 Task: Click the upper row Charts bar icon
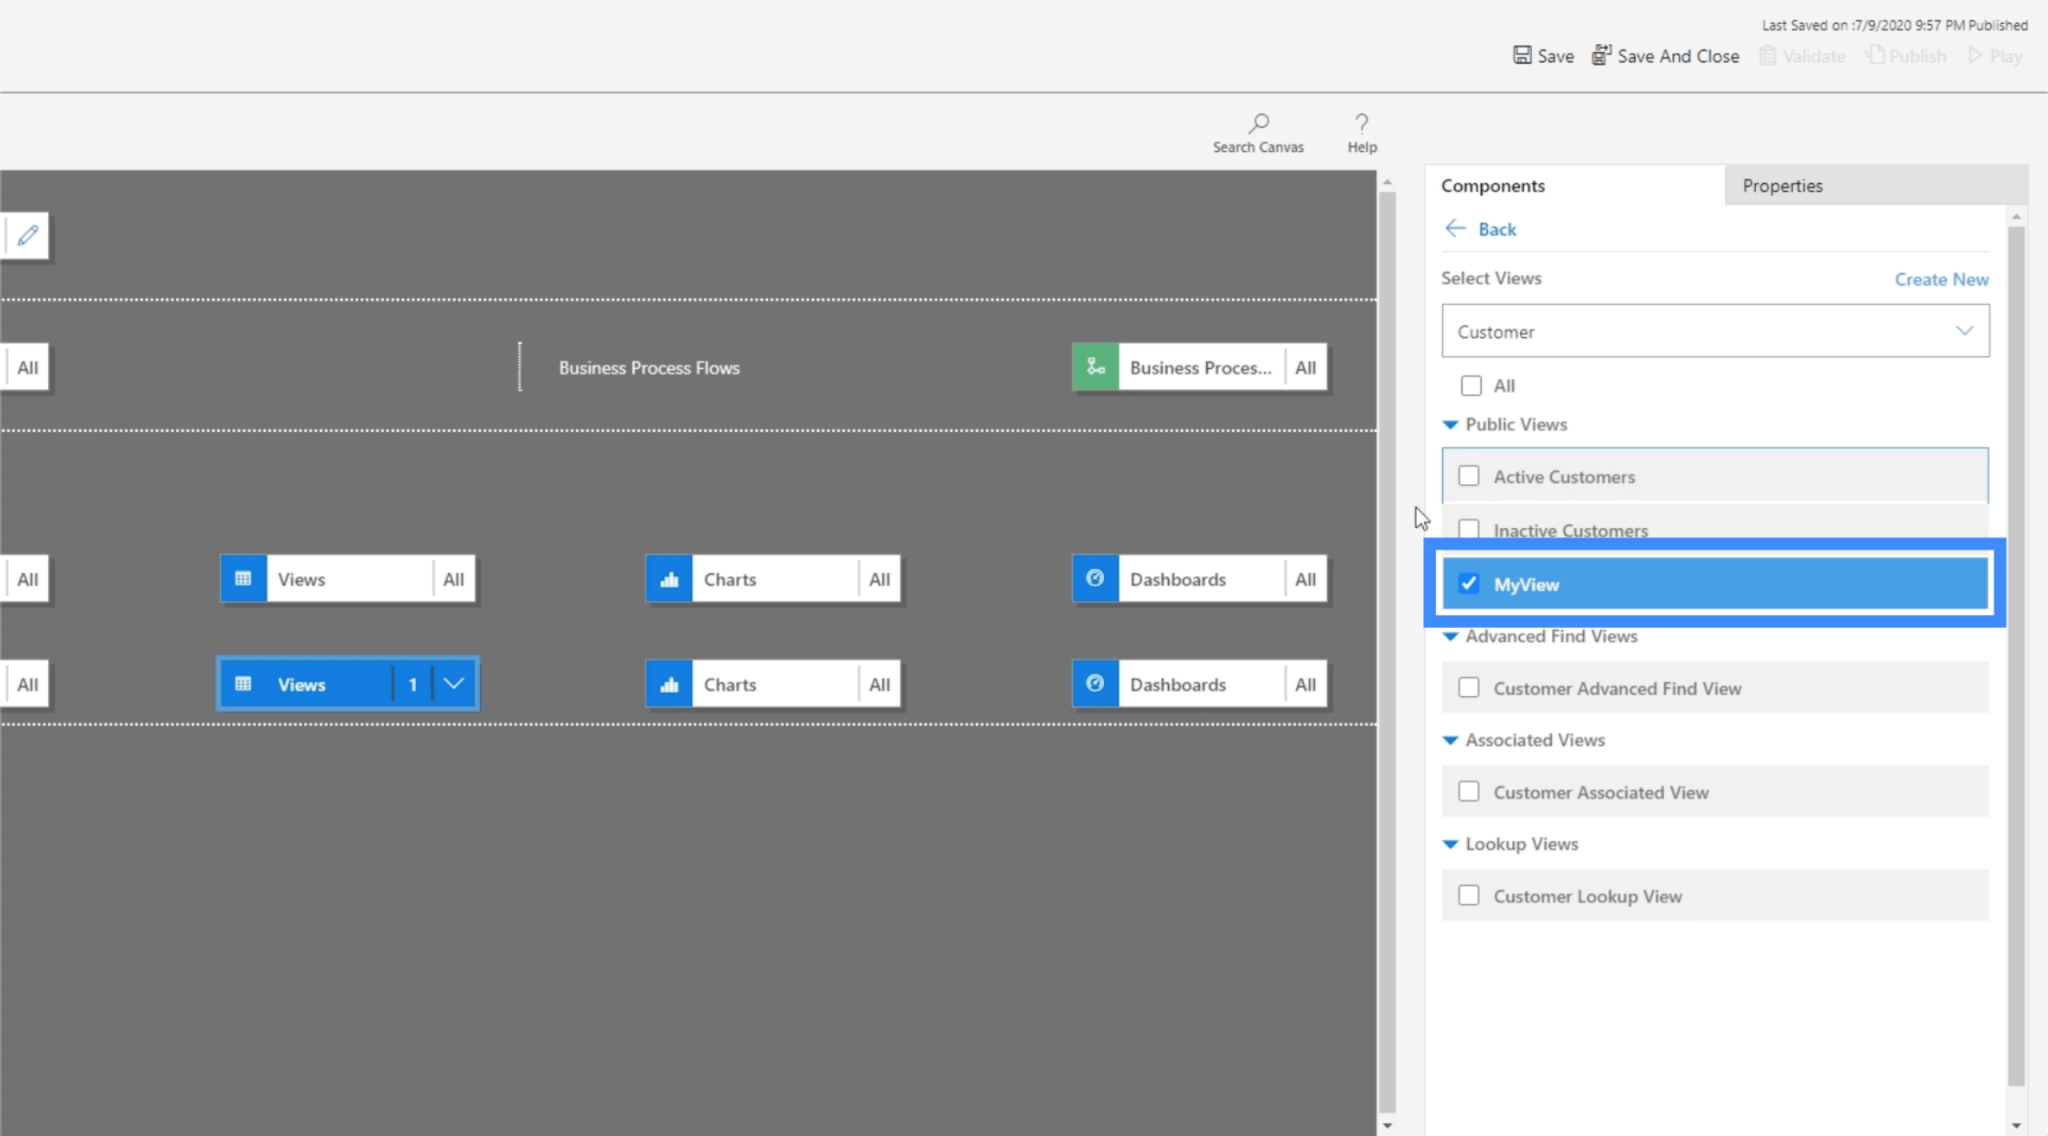(x=669, y=579)
